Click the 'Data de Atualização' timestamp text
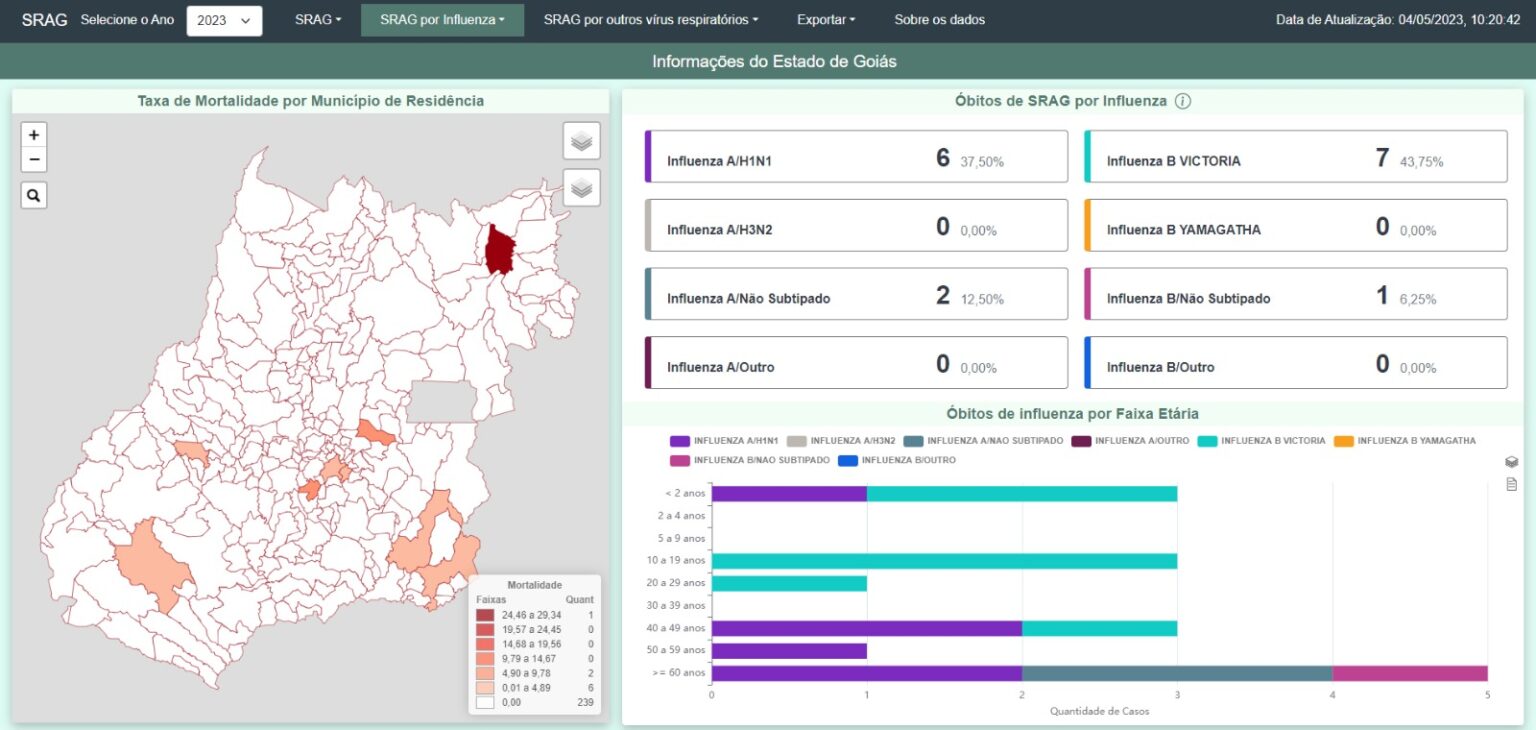The width and height of the screenshot is (1536, 730). 1398,20
